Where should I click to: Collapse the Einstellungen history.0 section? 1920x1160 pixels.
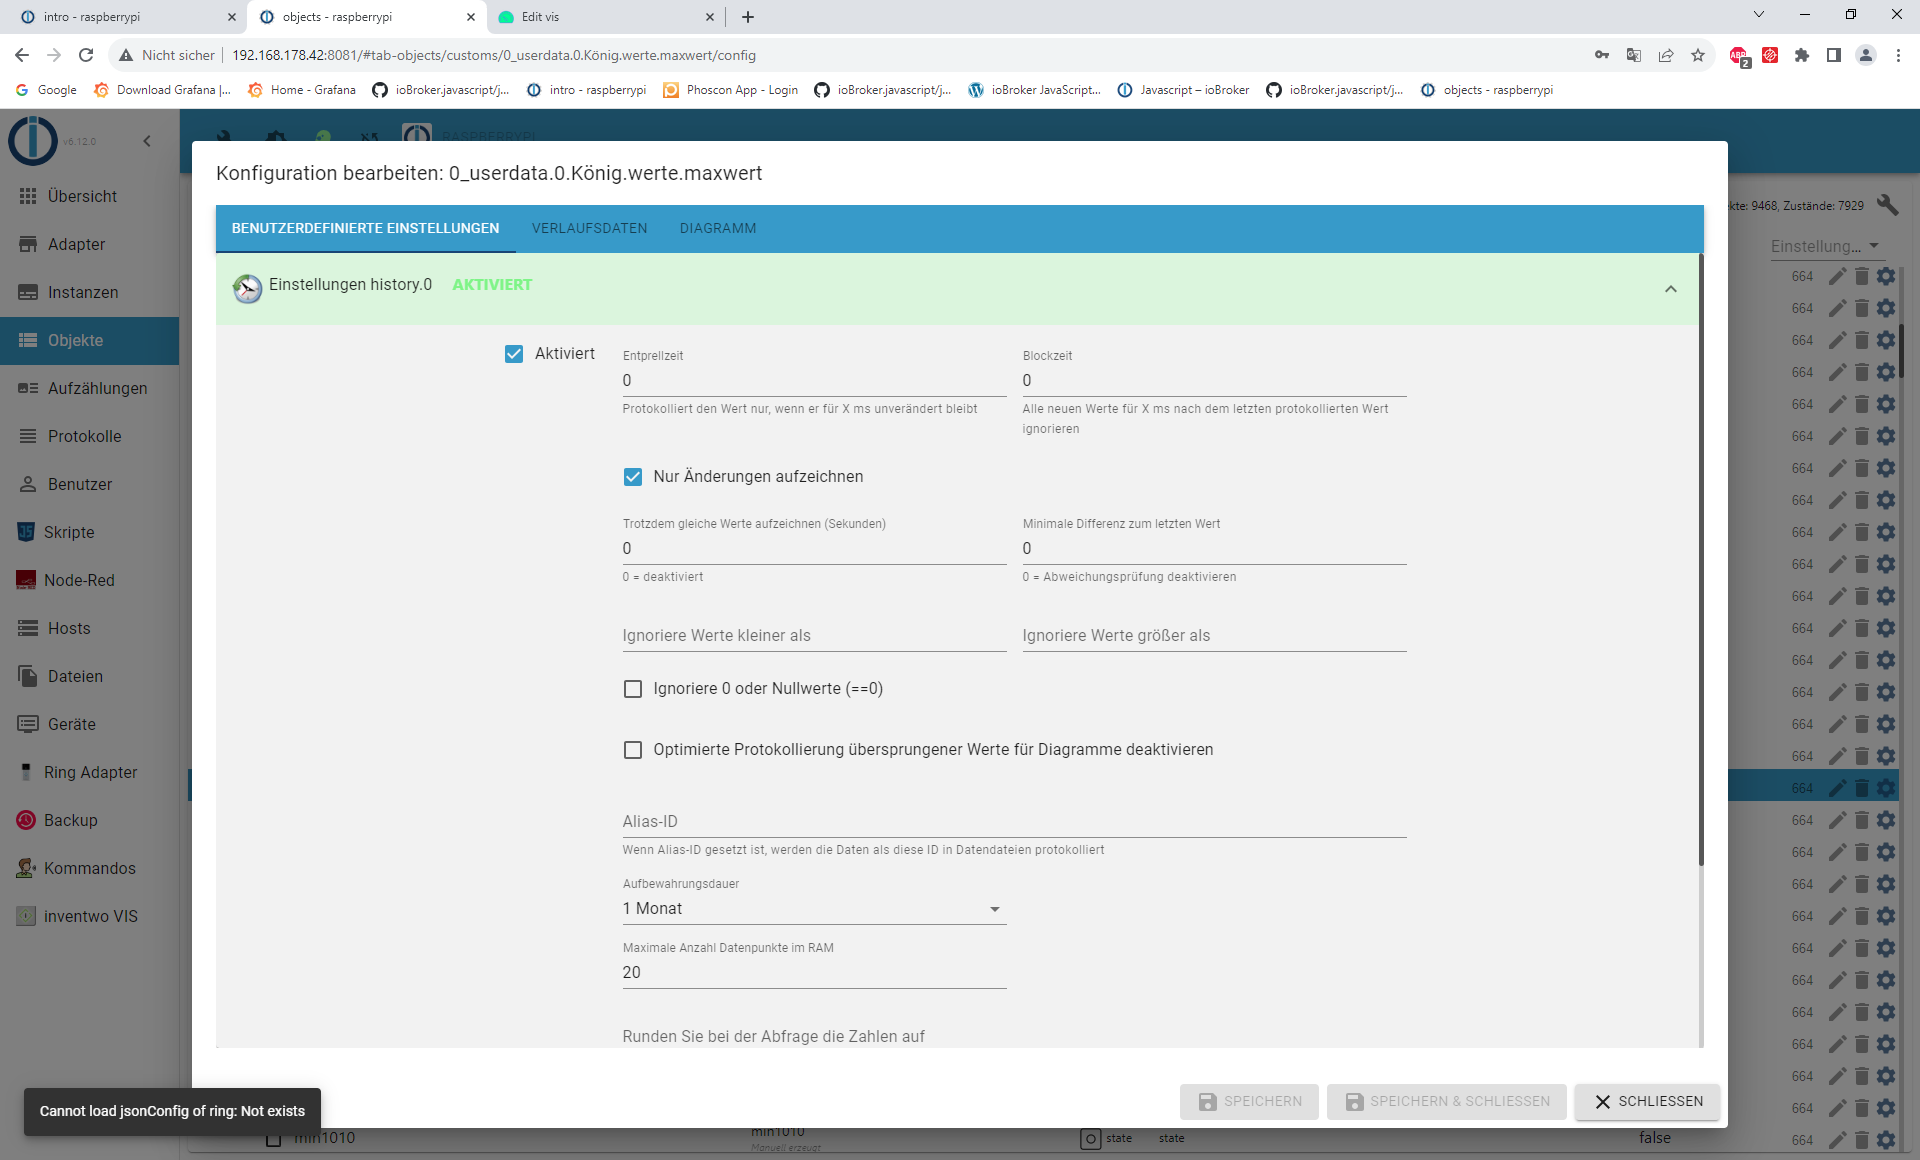tap(1671, 289)
